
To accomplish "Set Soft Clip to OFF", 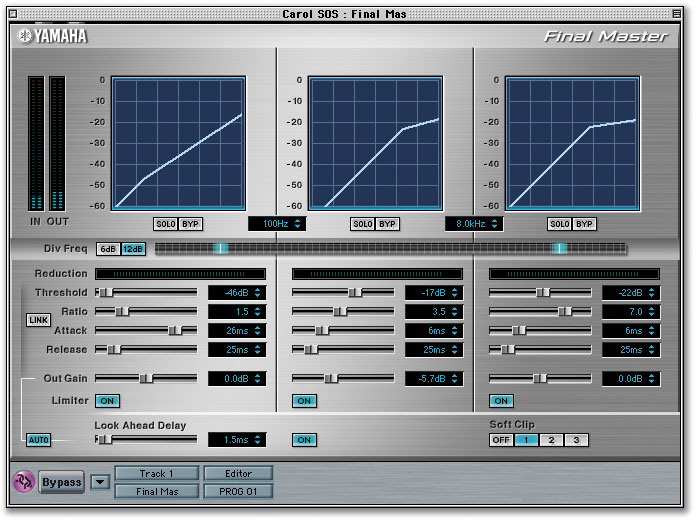I will click(x=501, y=440).
